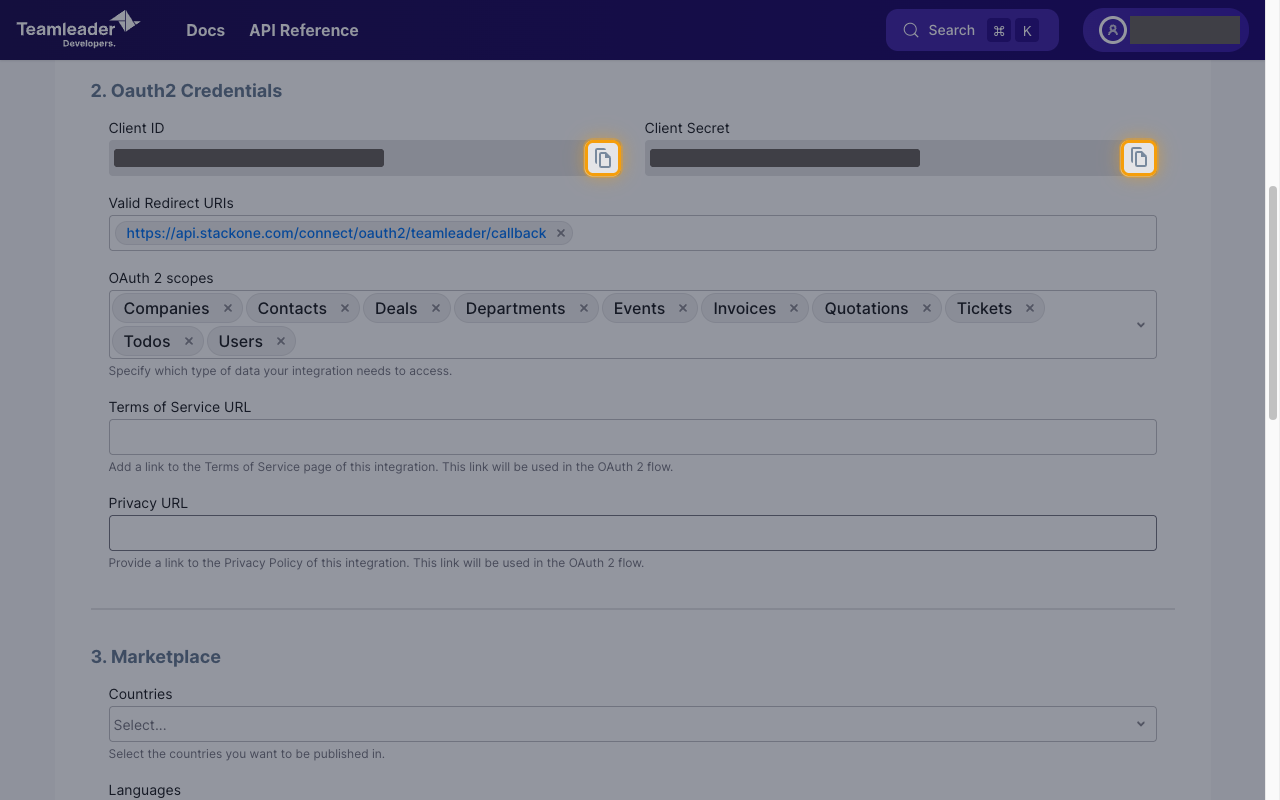This screenshot has width=1280, height=800.
Task: Click the stackone callback URL link
Action: (336, 233)
